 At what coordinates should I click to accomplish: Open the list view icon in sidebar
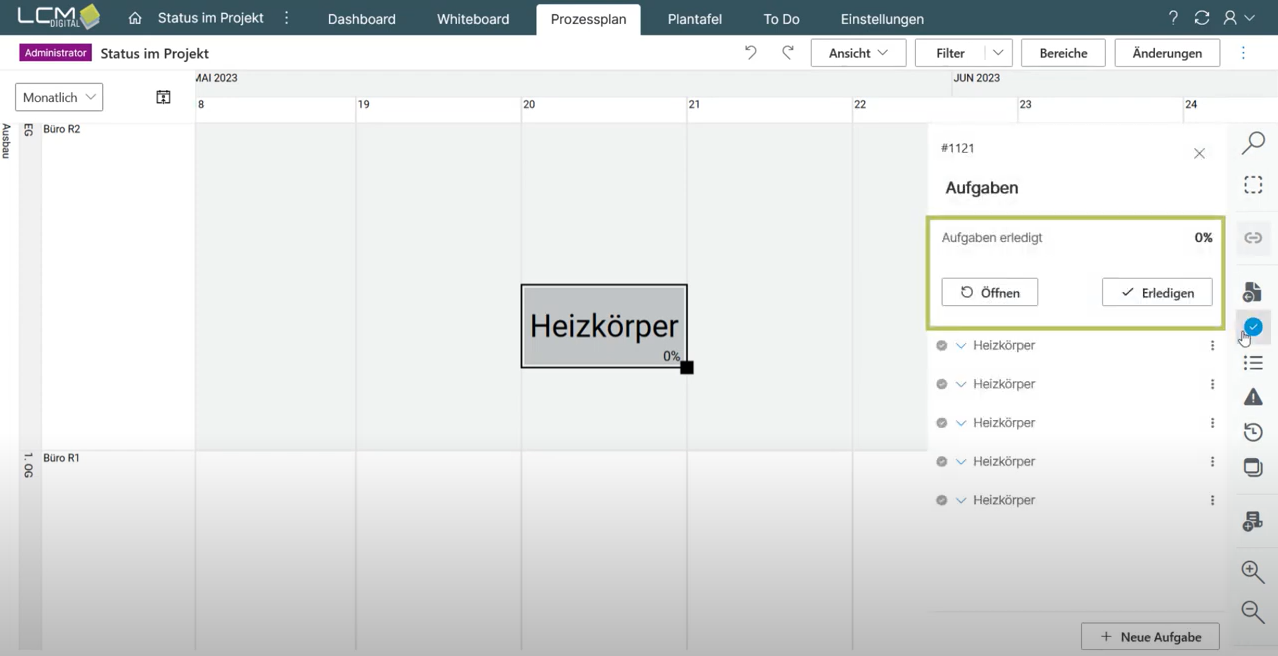click(1252, 363)
